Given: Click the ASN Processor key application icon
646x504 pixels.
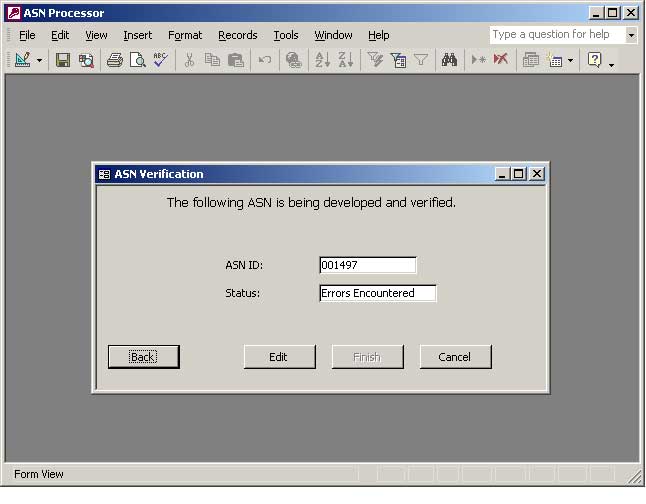Looking at the screenshot, I should pos(13,13).
